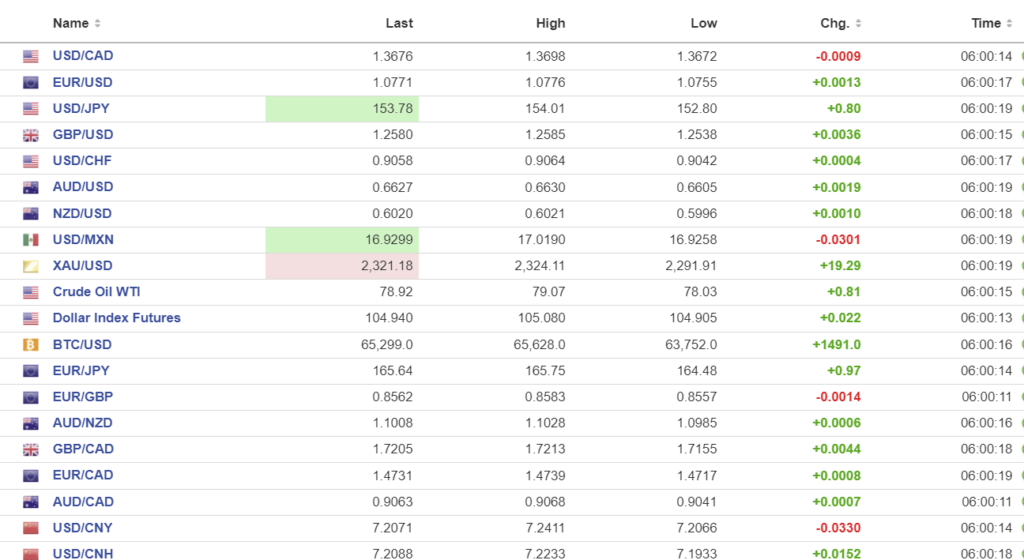Click the red highlighted XAU/USD last price
The height and width of the screenshot is (560, 1024).
click(x=342, y=266)
